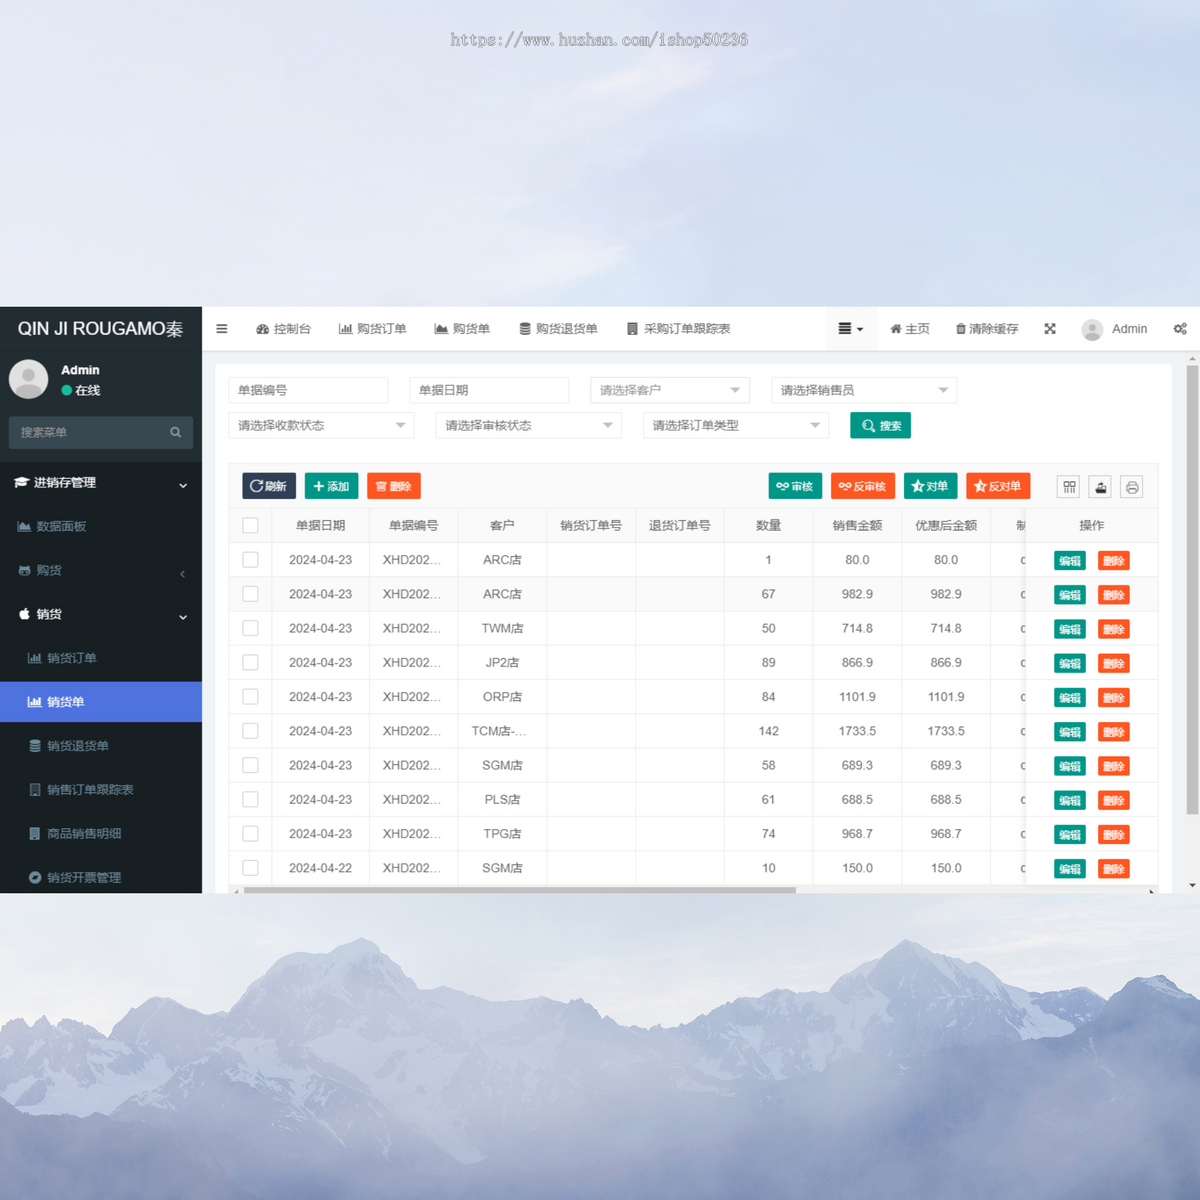
Task: Open 商品销售明细 sidebar item
Action: point(101,834)
